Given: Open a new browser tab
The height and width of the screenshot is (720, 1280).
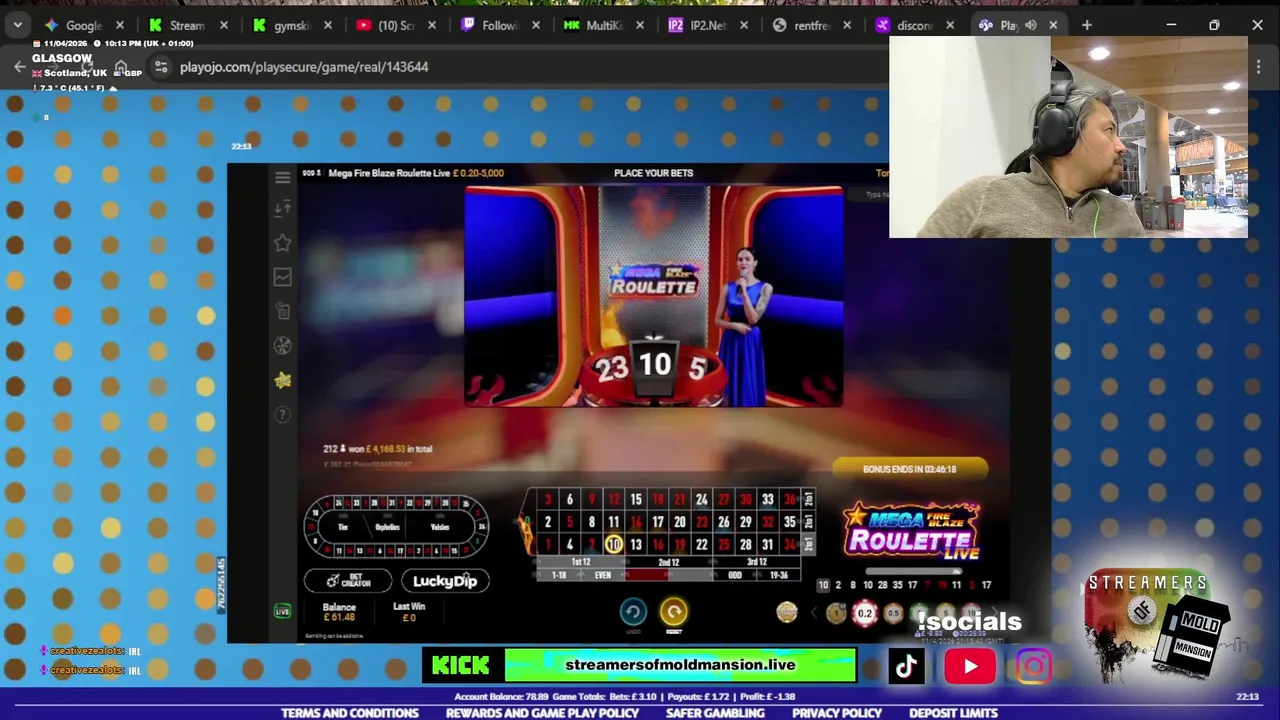Looking at the screenshot, I should 1087,25.
